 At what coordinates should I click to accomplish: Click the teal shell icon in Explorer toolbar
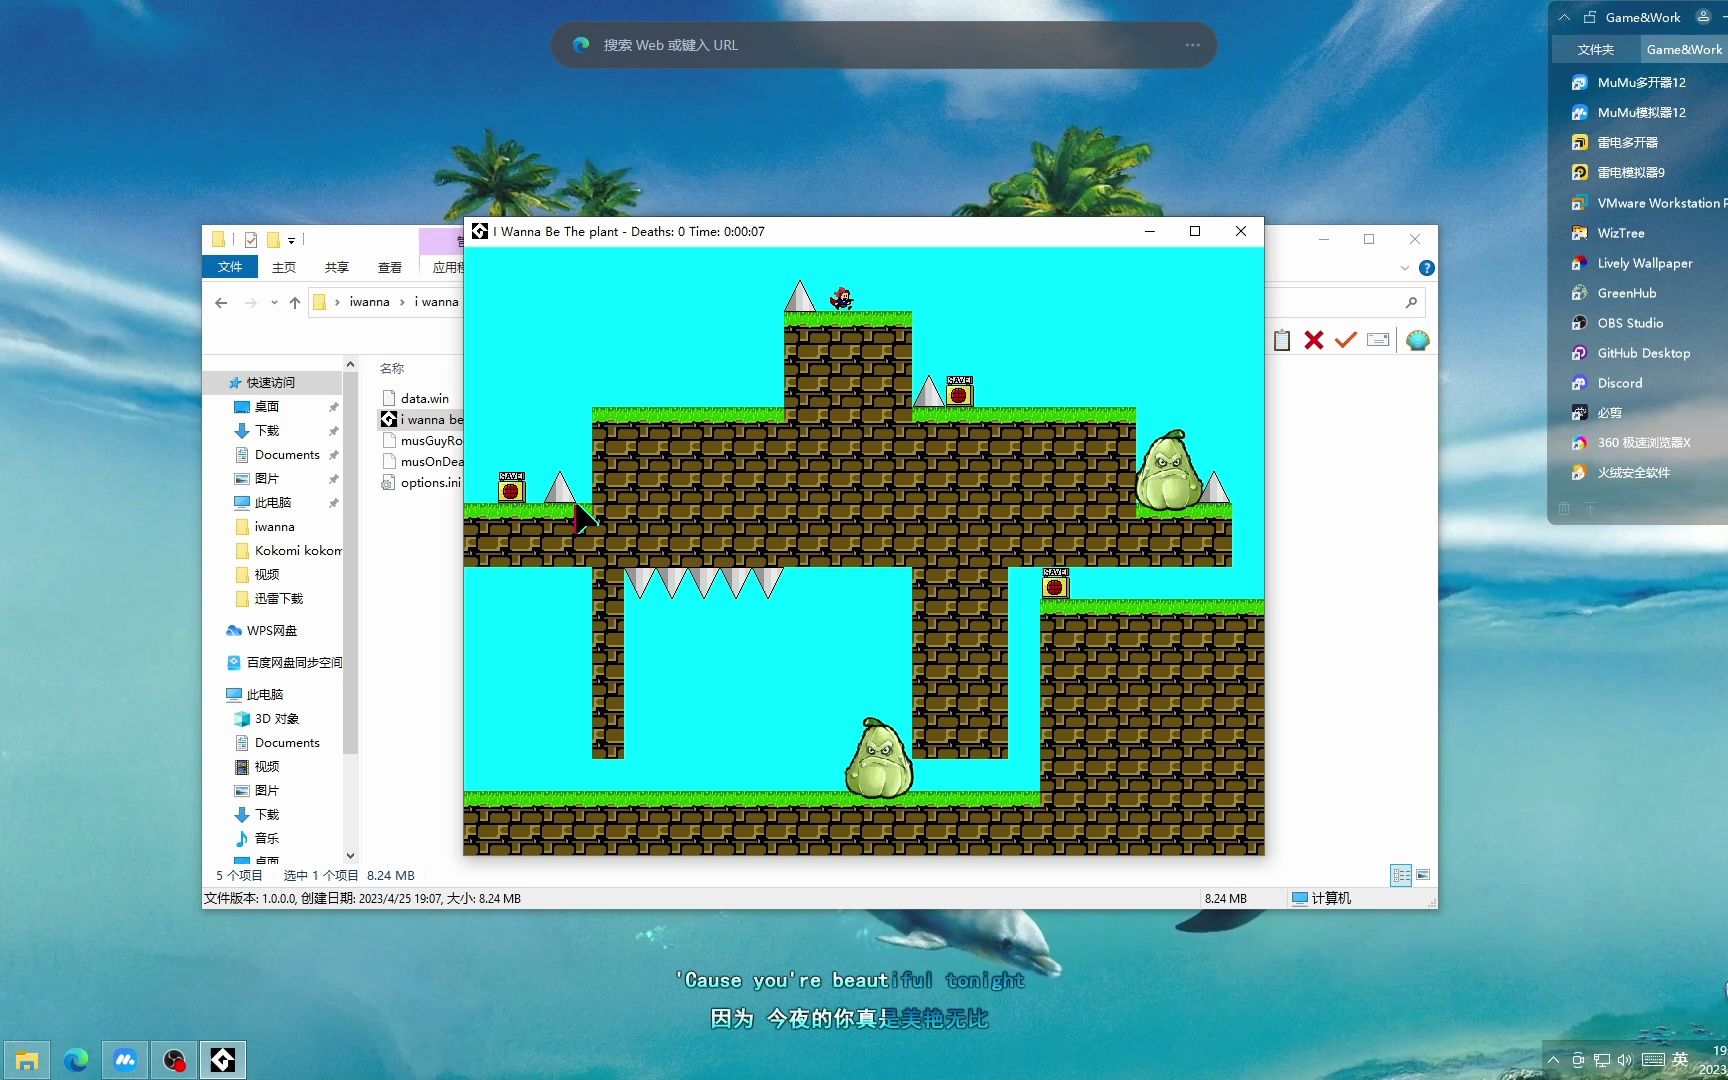click(x=1417, y=340)
